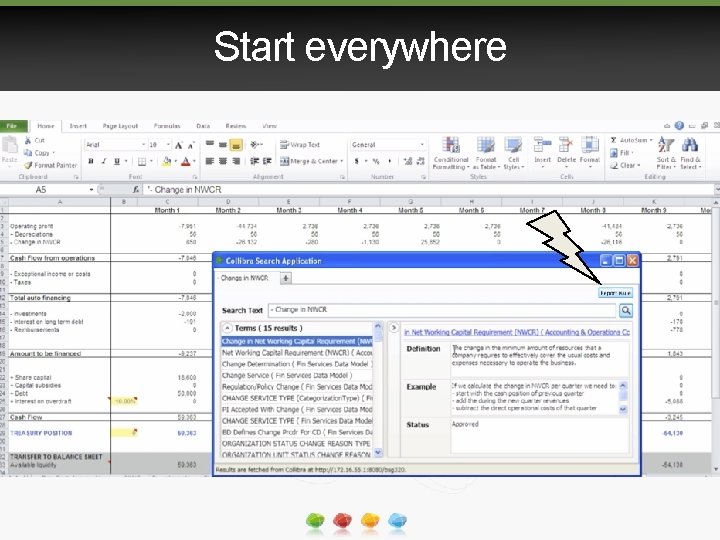This screenshot has width=720, height=540.
Task: Click the fx insert function icon
Action: tap(135, 190)
